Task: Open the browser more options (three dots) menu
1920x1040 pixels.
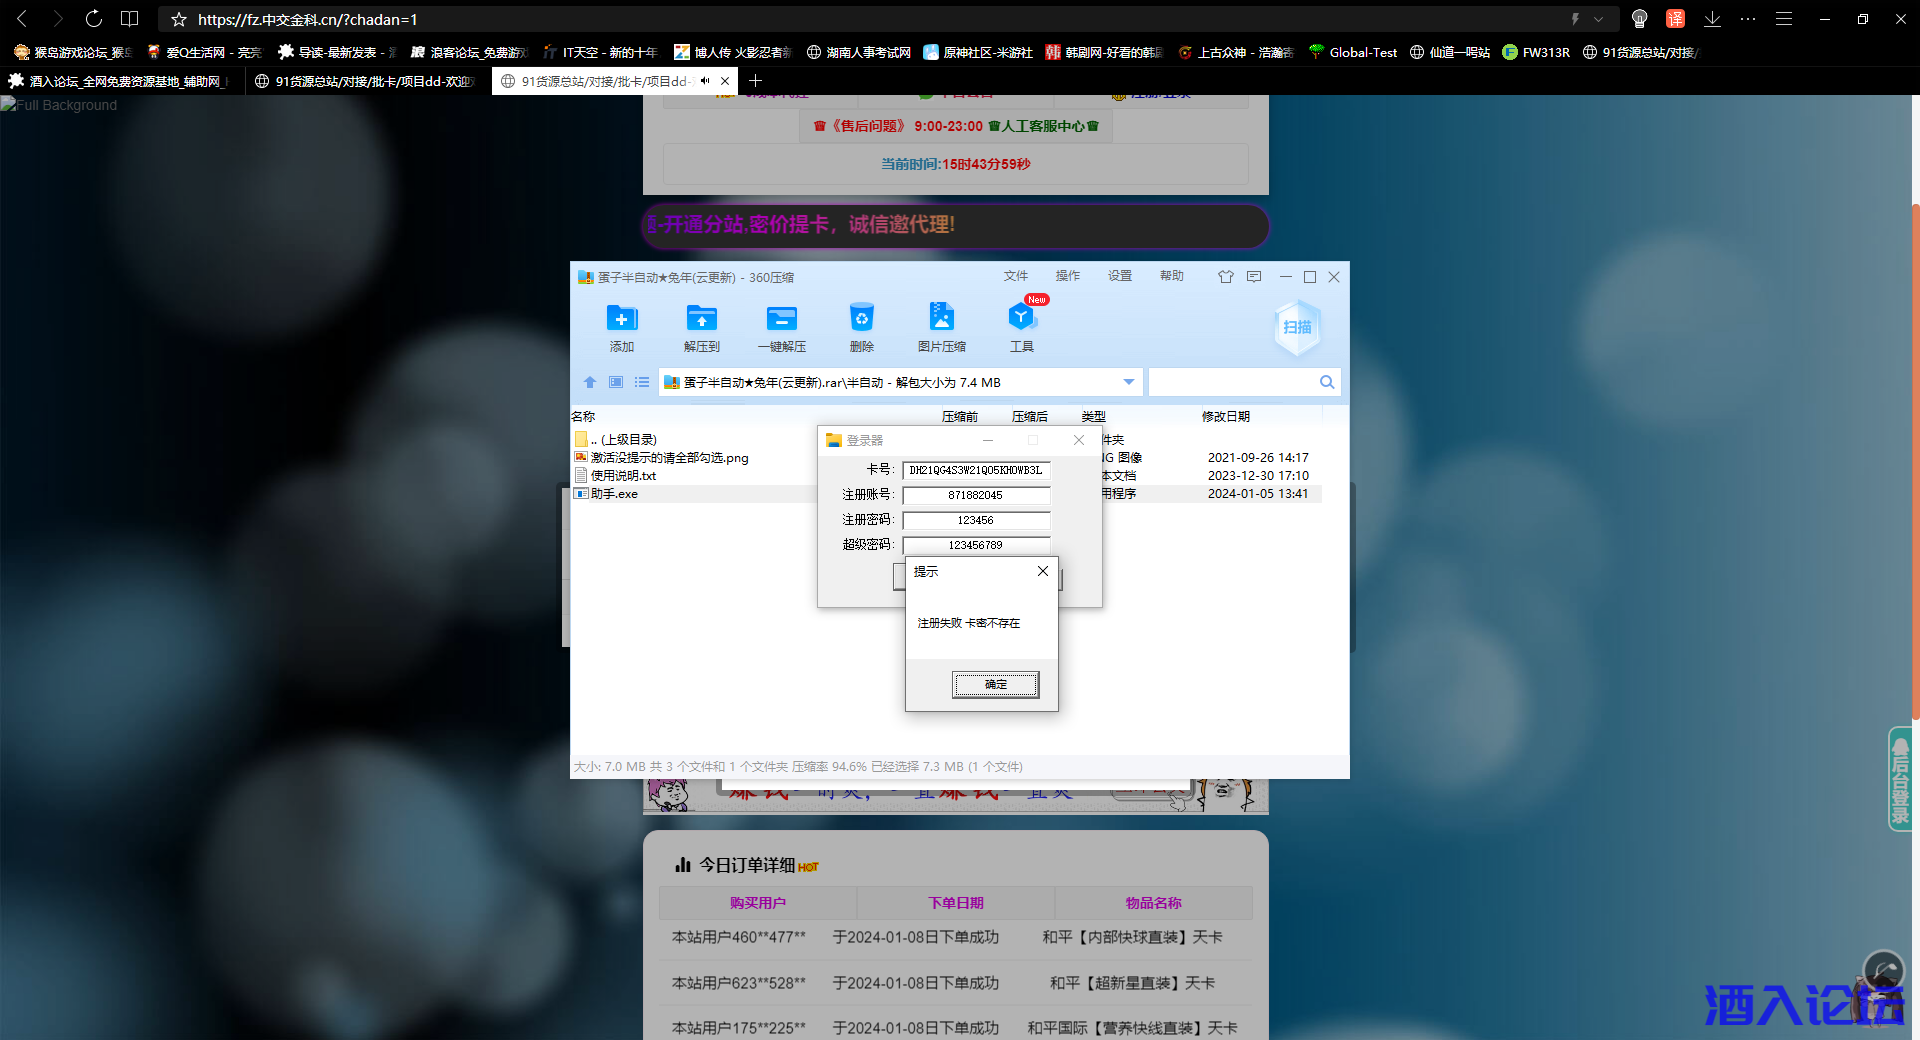Action: click(1748, 19)
